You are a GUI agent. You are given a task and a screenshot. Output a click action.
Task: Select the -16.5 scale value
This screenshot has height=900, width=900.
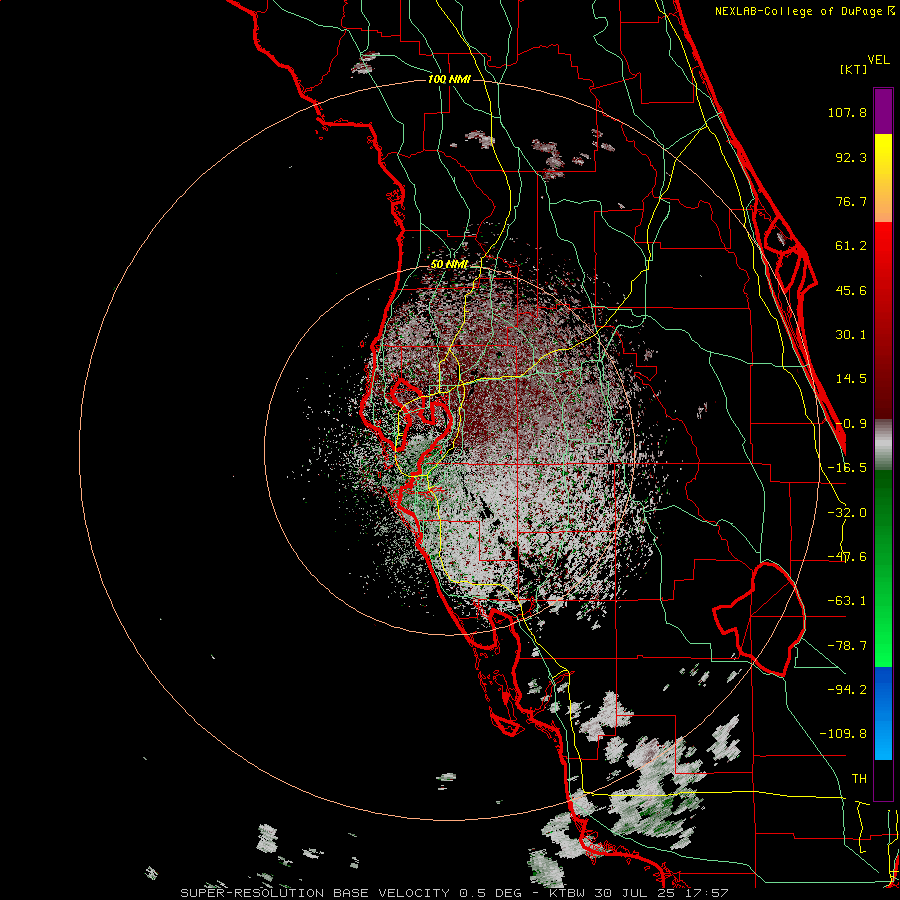(847, 468)
